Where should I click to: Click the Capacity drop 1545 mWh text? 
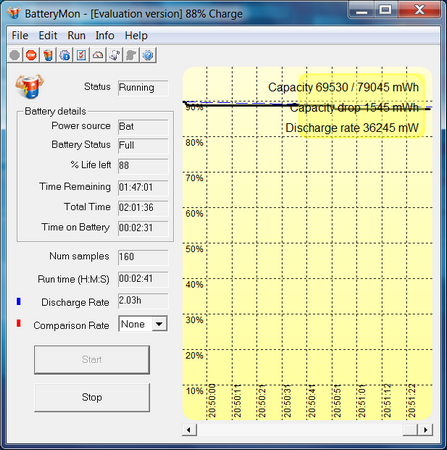click(x=354, y=108)
